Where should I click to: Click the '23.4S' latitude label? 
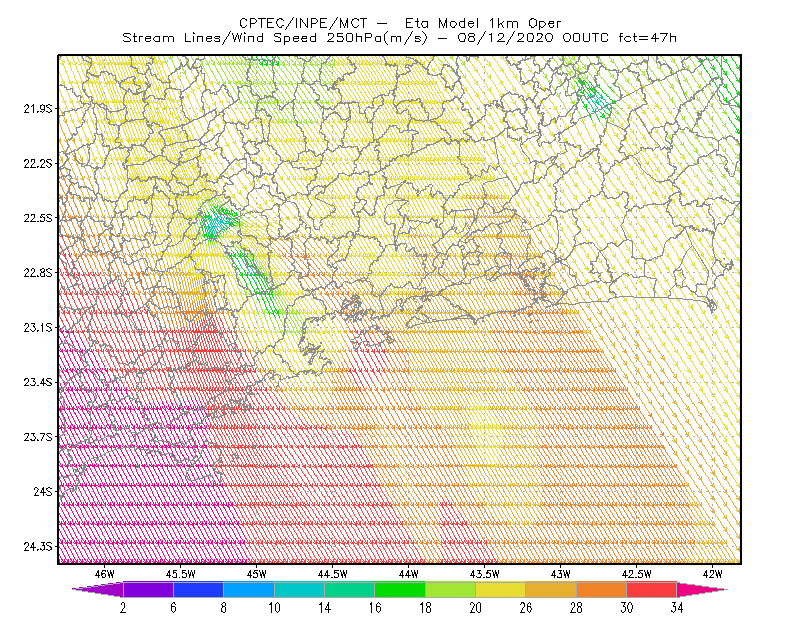[38, 382]
